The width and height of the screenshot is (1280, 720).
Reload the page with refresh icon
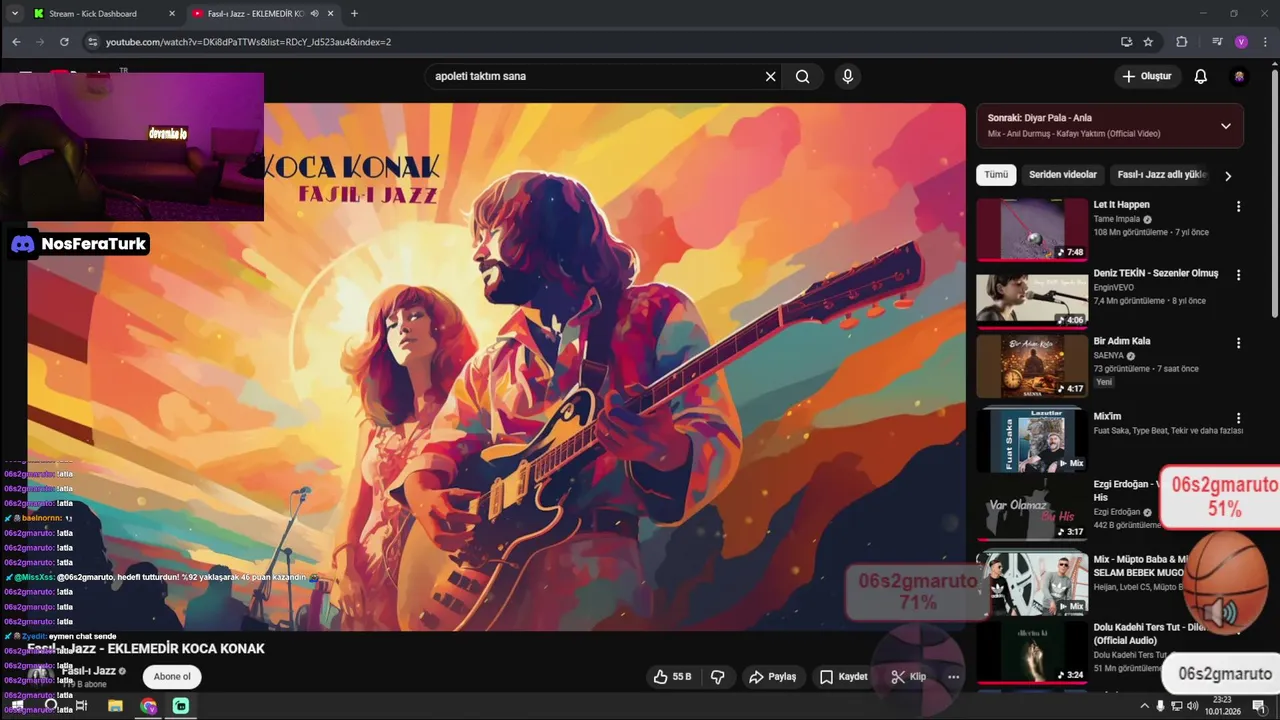point(64,42)
